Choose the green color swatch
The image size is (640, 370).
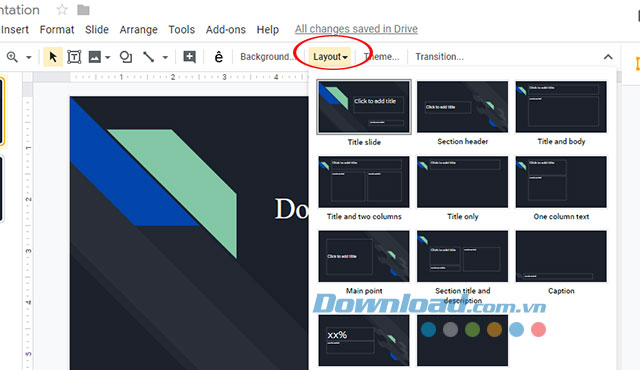coord(472,329)
